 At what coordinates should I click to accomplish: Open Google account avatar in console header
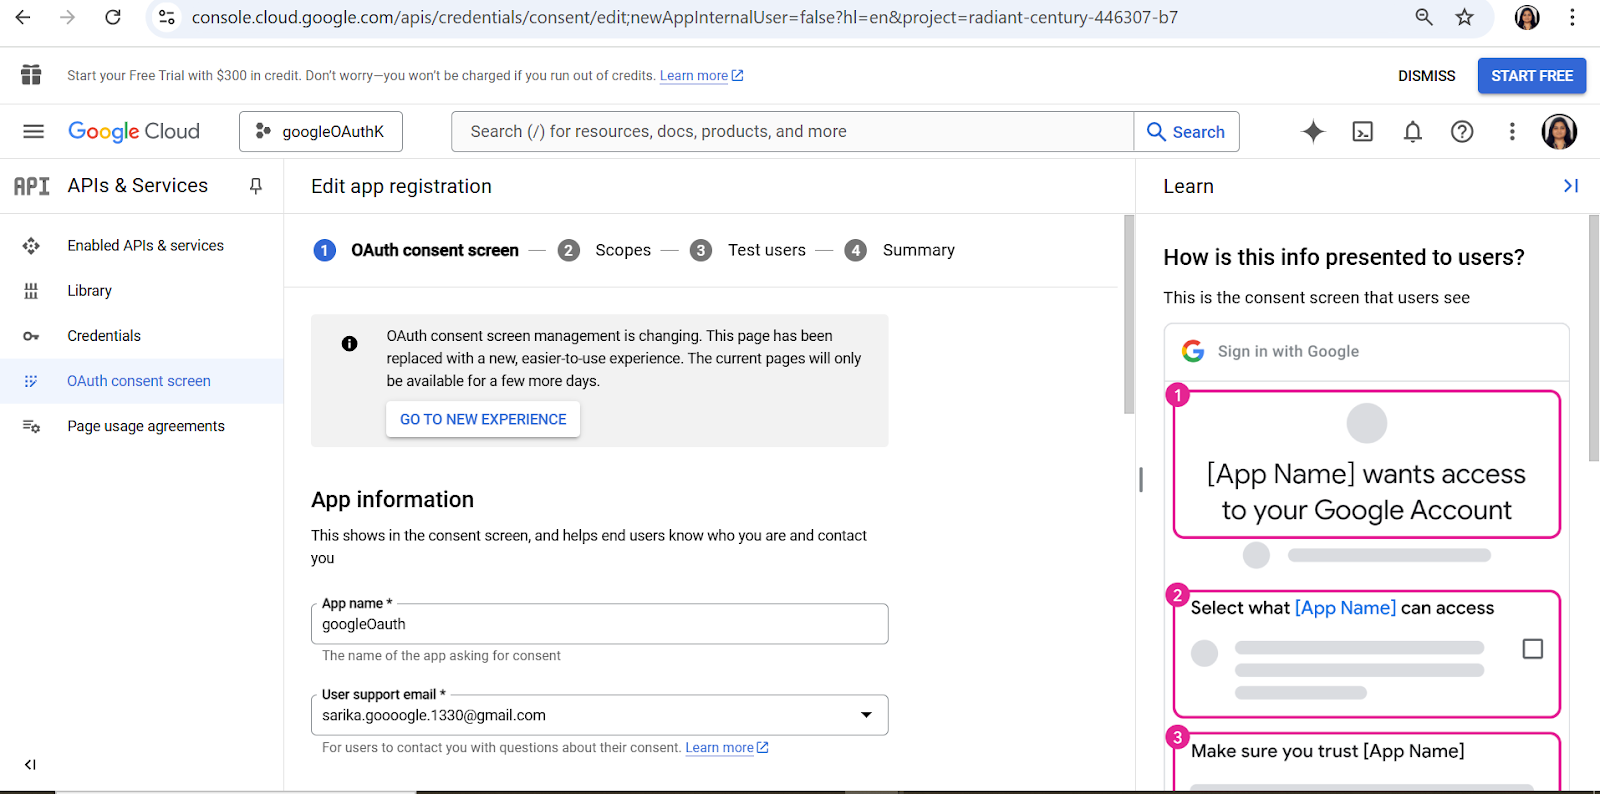(1559, 131)
